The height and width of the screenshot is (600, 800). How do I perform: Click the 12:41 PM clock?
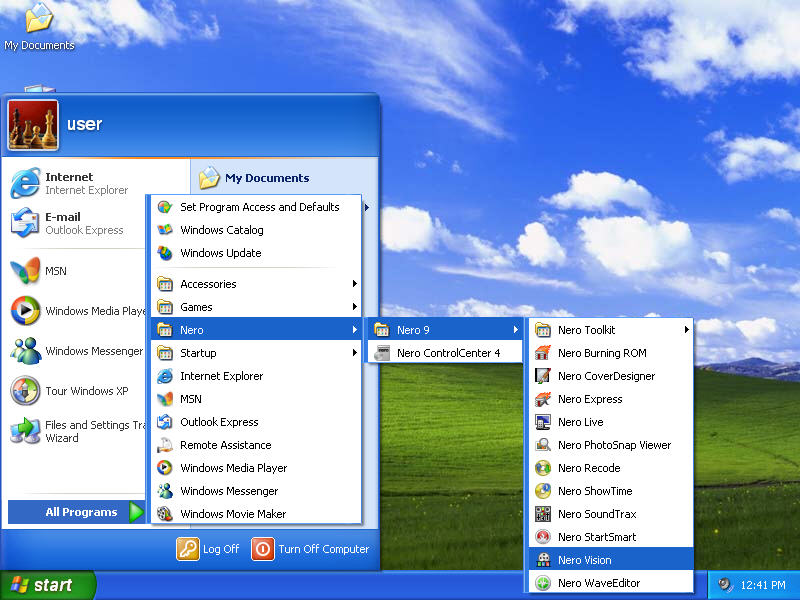[x=763, y=585]
